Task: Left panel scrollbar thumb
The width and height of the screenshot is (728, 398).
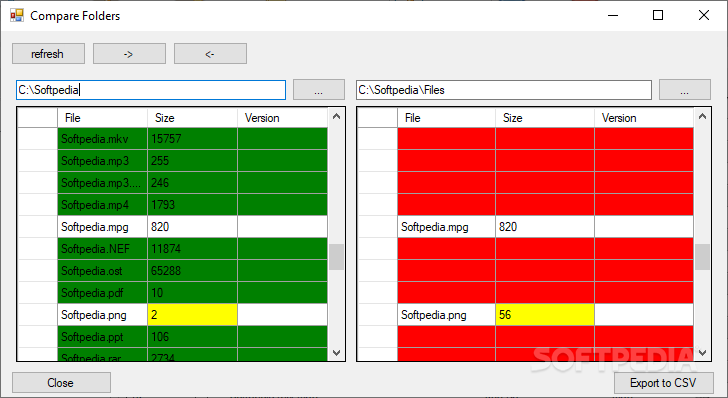Action: (337, 257)
